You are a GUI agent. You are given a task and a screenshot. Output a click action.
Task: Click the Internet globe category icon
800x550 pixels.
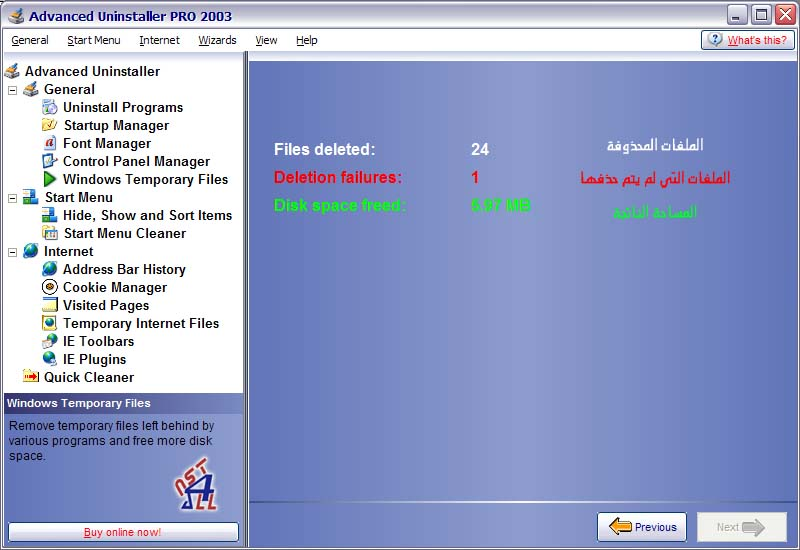click(31, 251)
